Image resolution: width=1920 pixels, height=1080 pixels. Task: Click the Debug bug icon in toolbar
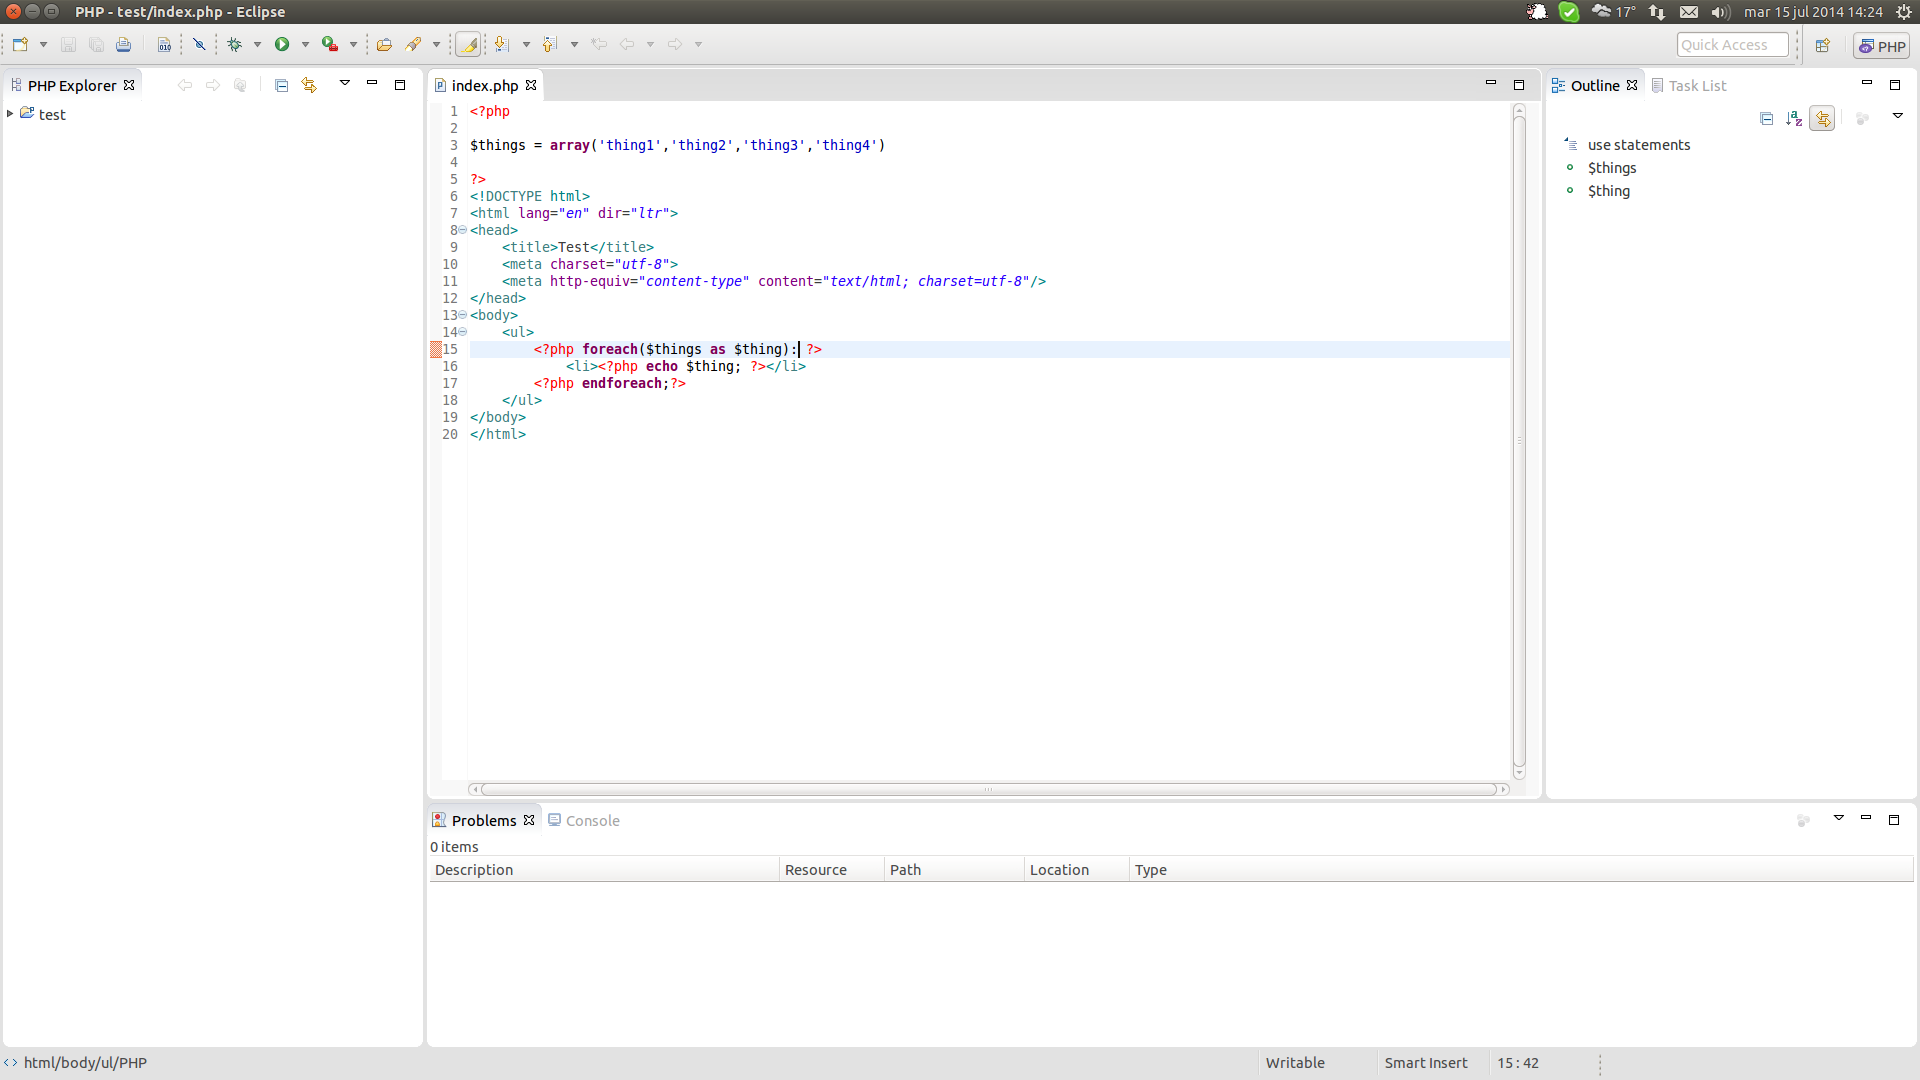click(235, 45)
